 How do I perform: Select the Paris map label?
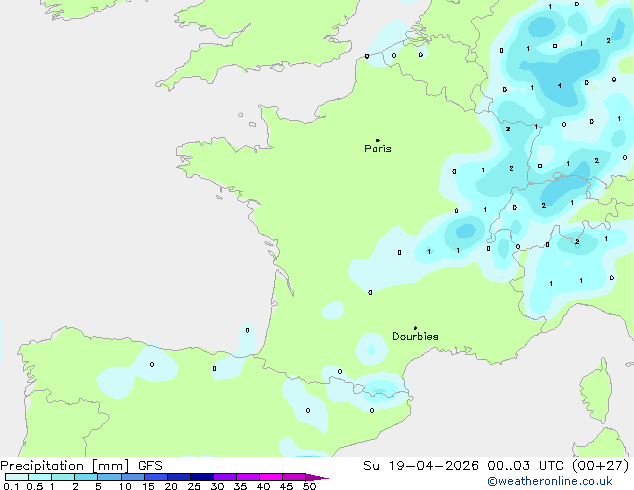tap(378, 149)
